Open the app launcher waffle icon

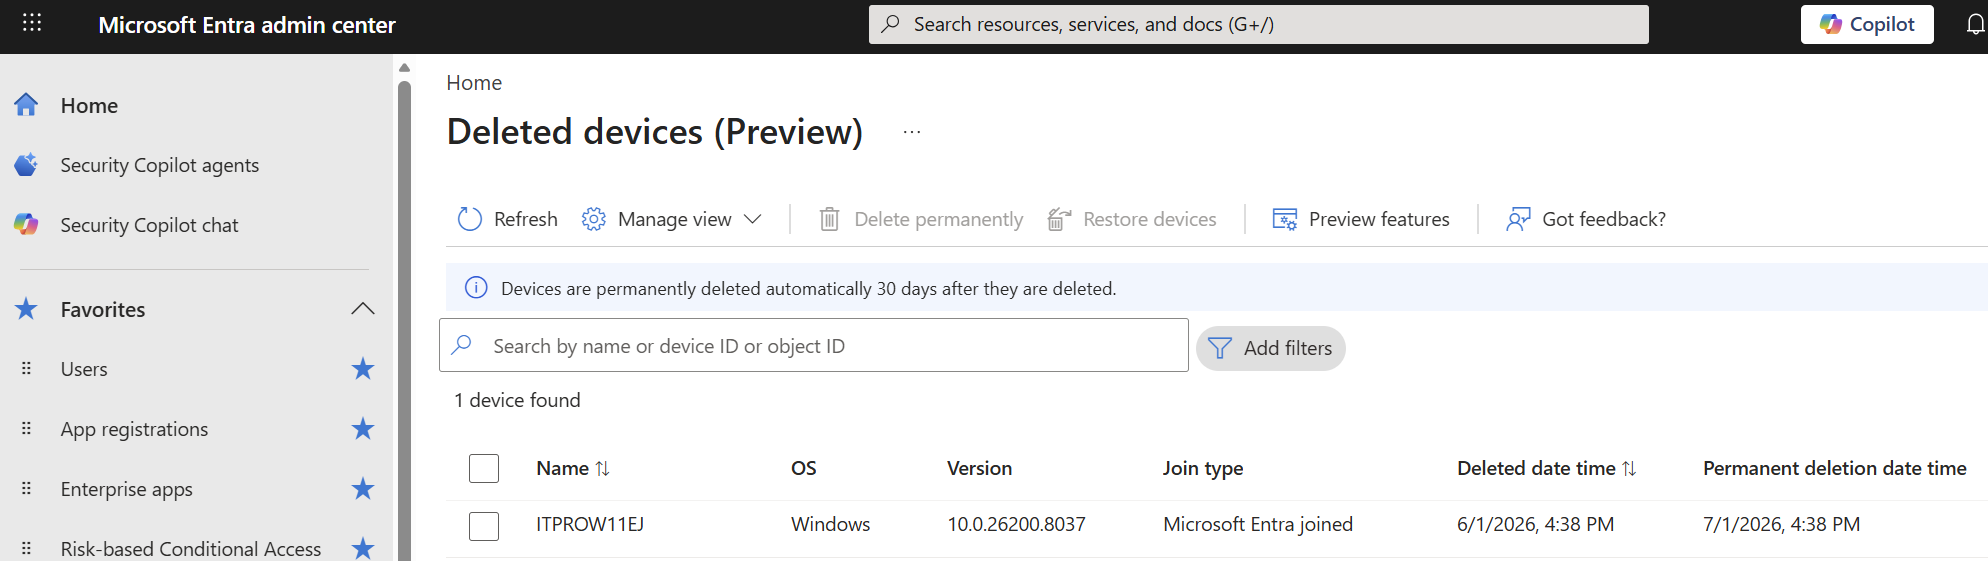(x=32, y=22)
